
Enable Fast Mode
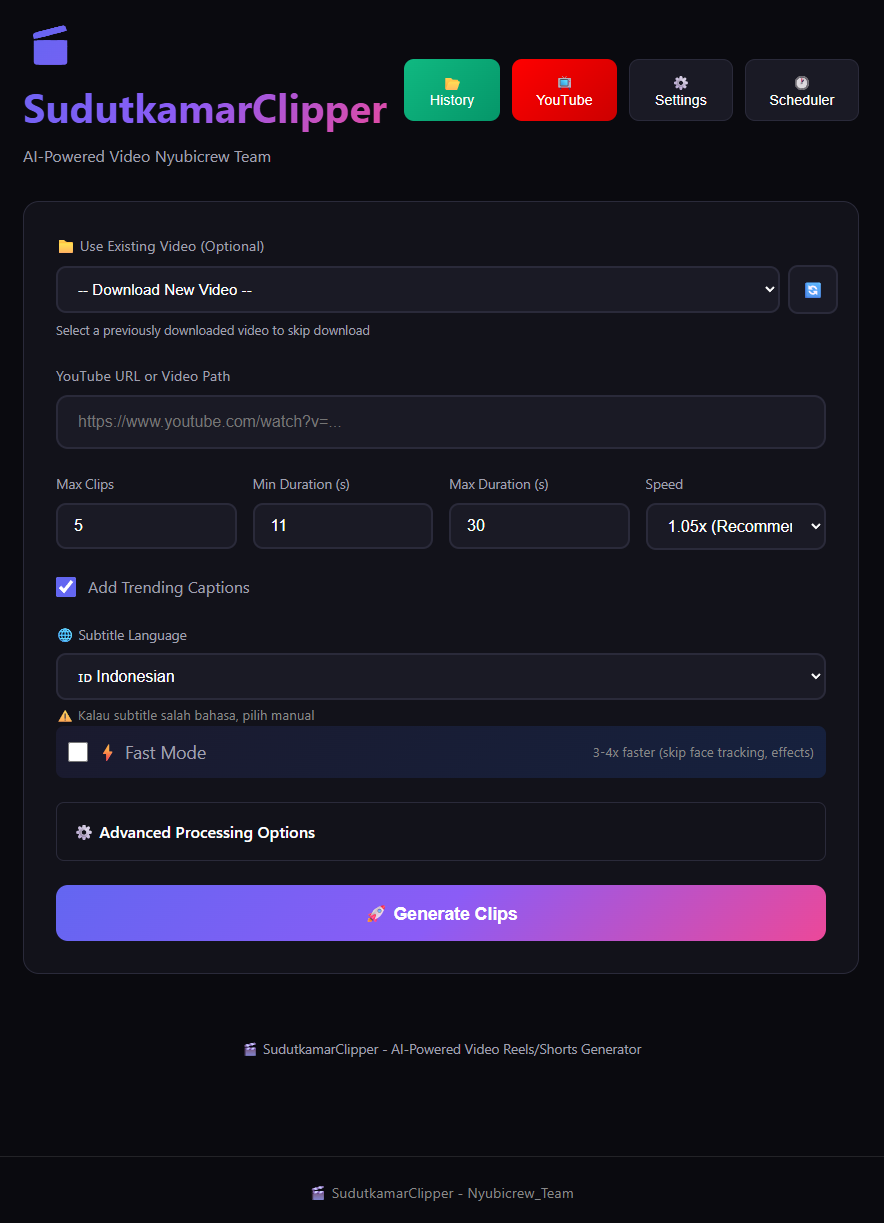77,752
